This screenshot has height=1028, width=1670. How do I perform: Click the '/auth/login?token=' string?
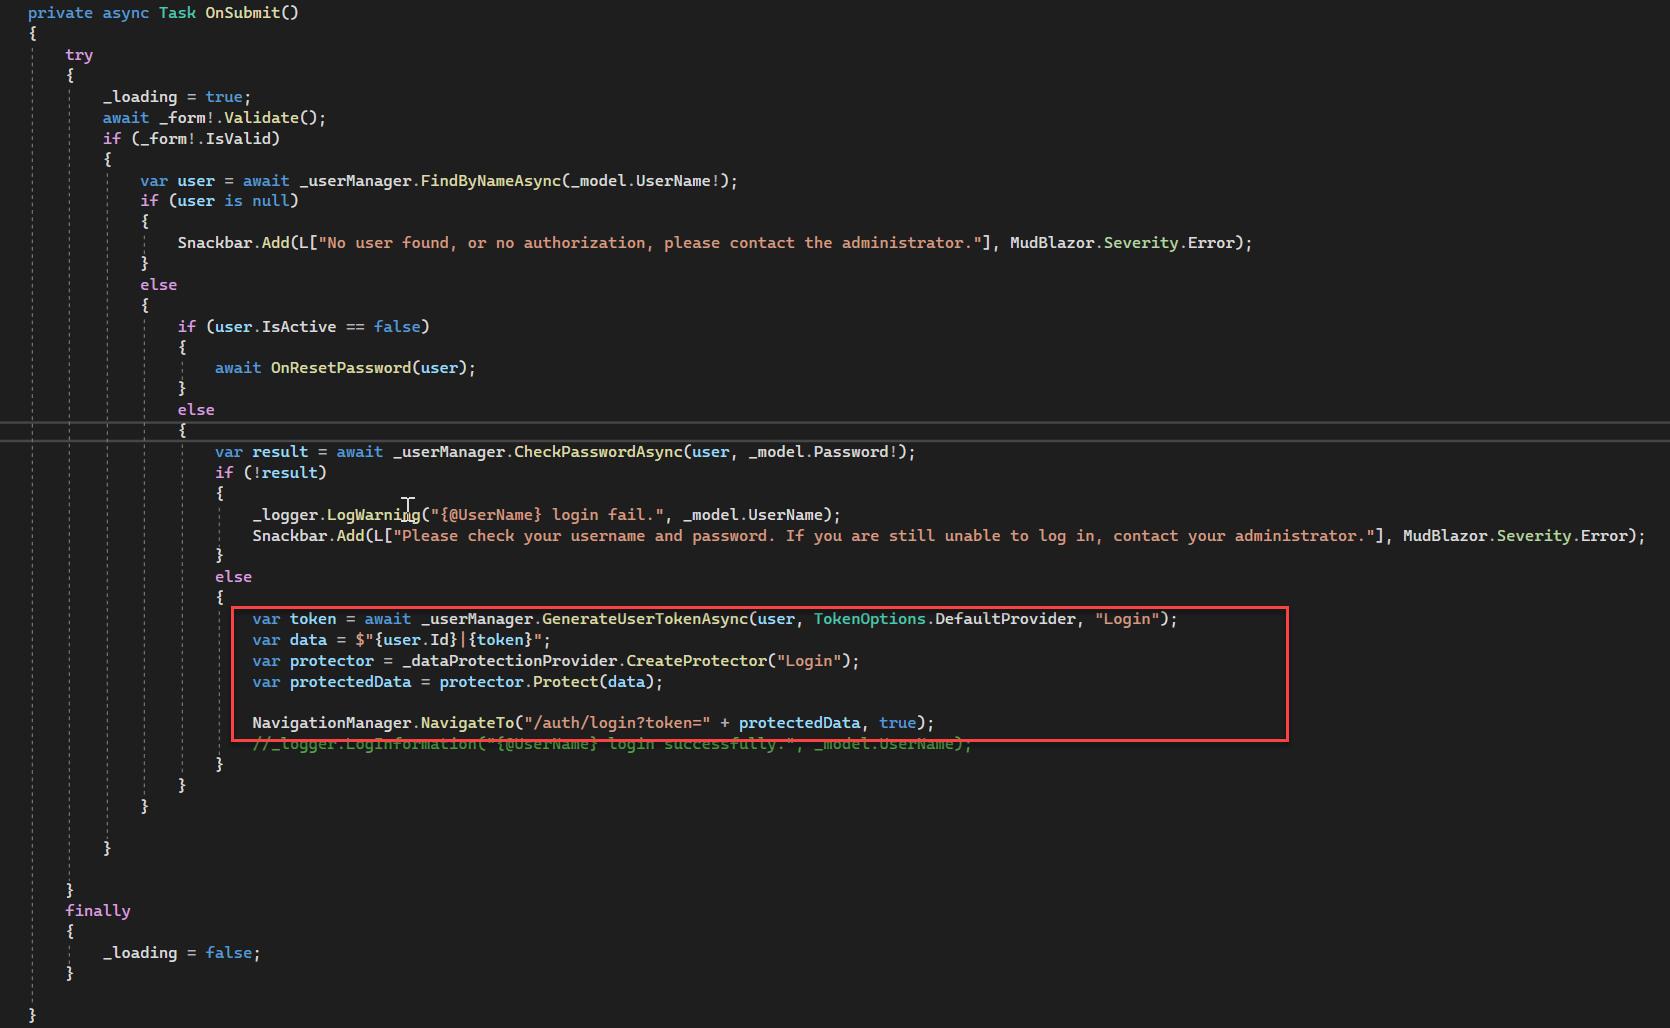[x=617, y=723]
